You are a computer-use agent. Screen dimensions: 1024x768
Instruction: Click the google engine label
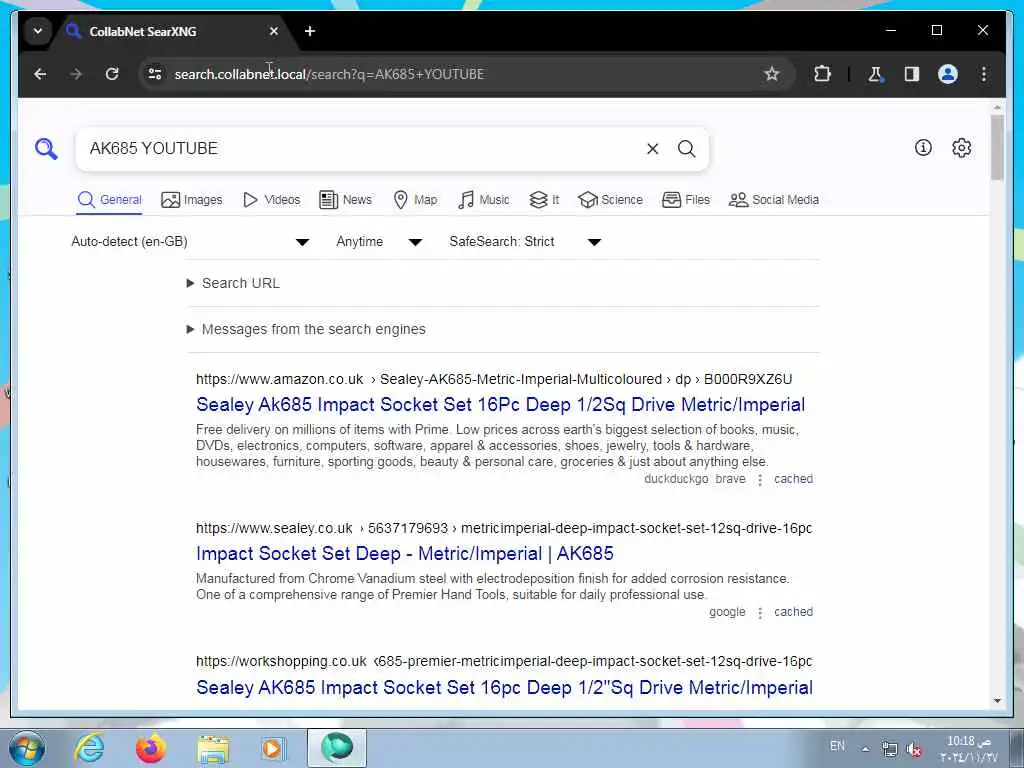[727, 613]
